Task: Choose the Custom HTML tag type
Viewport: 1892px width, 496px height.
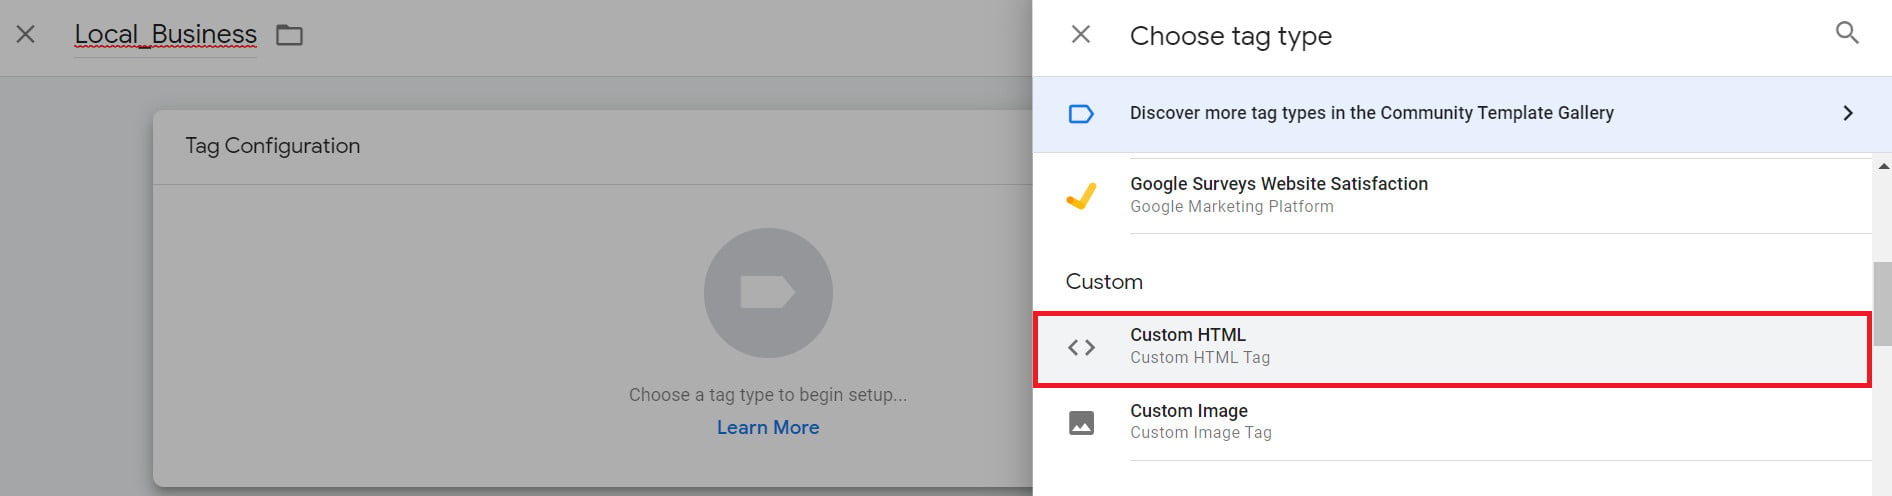Action: [1452, 348]
